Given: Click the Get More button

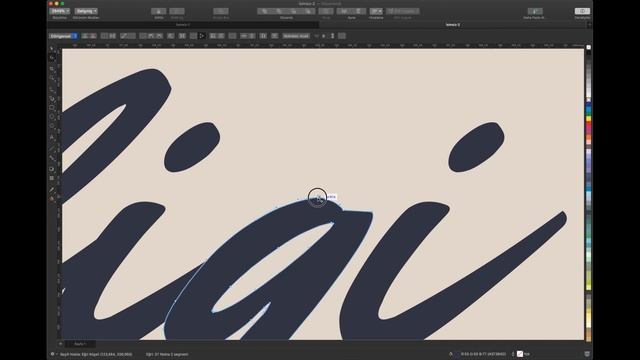Looking at the screenshot, I should [535, 11].
